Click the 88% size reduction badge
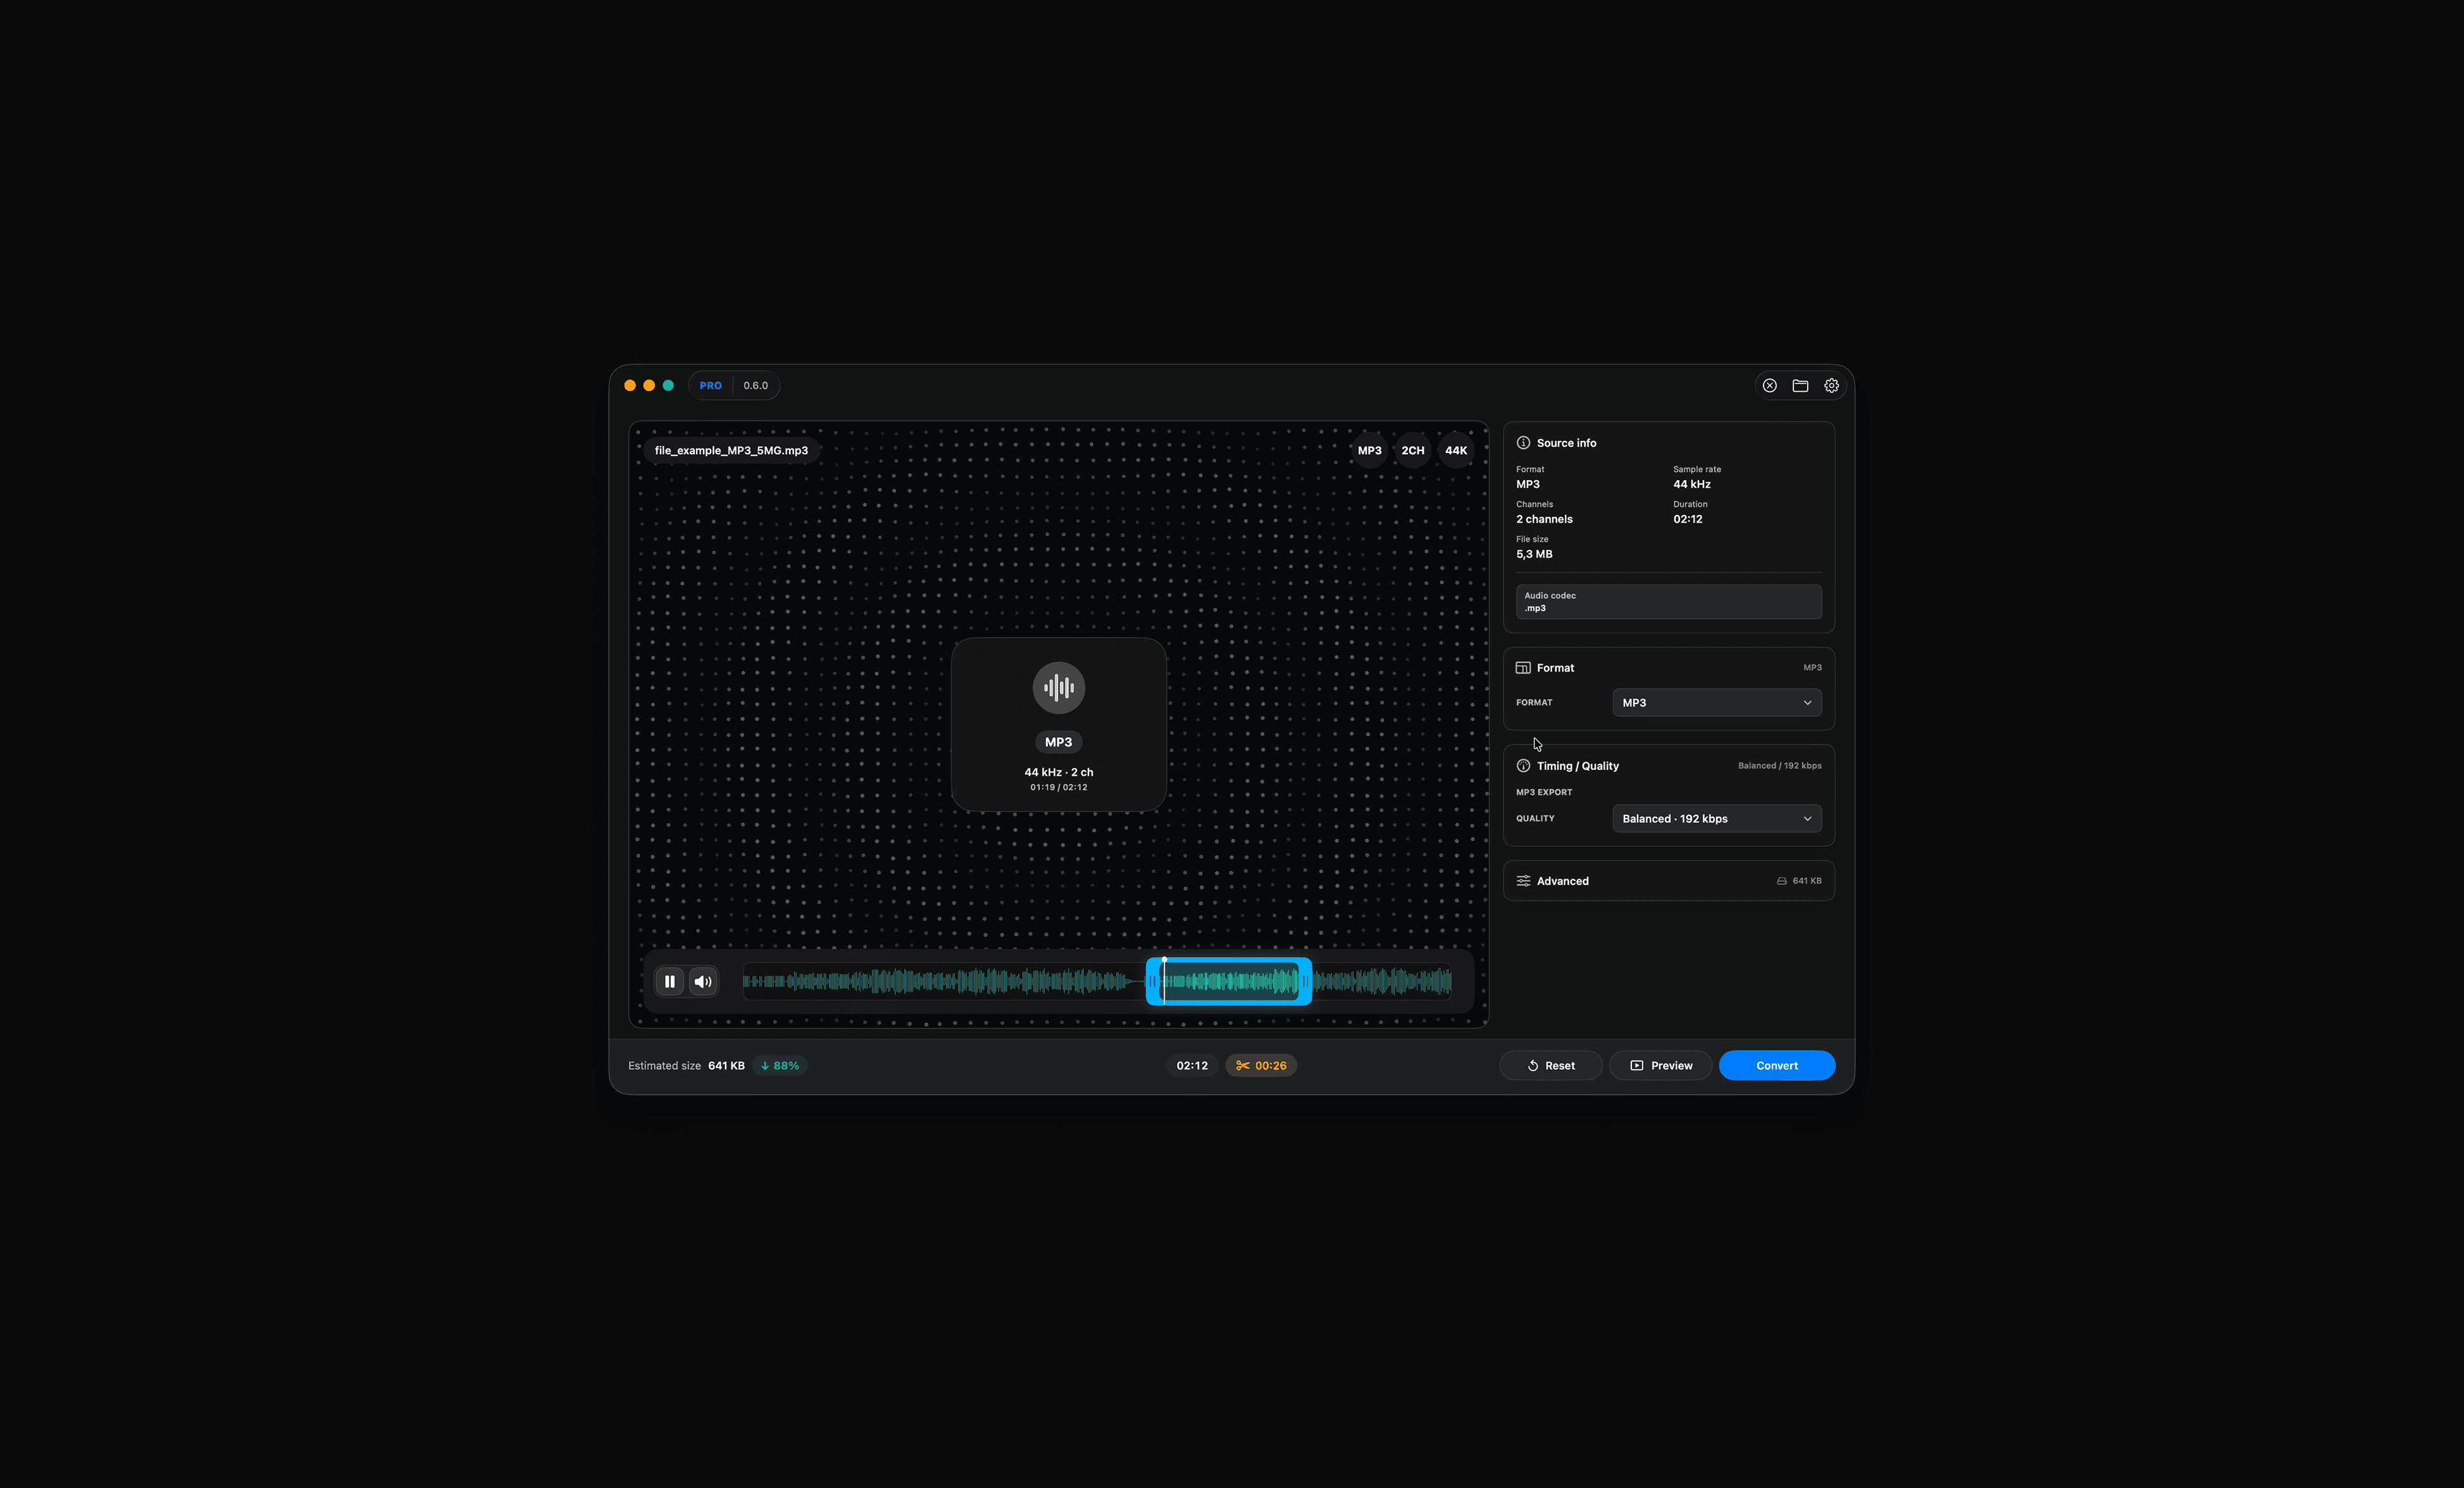The width and height of the screenshot is (2464, 1488). point(780,1066)
